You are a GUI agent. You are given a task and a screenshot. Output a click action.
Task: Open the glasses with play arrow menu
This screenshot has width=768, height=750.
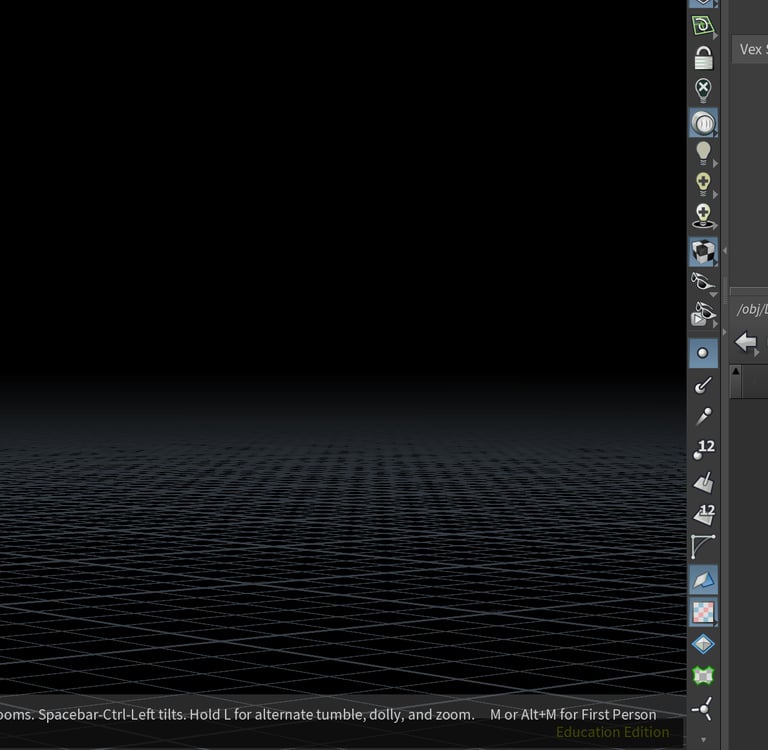coord(704,316)
